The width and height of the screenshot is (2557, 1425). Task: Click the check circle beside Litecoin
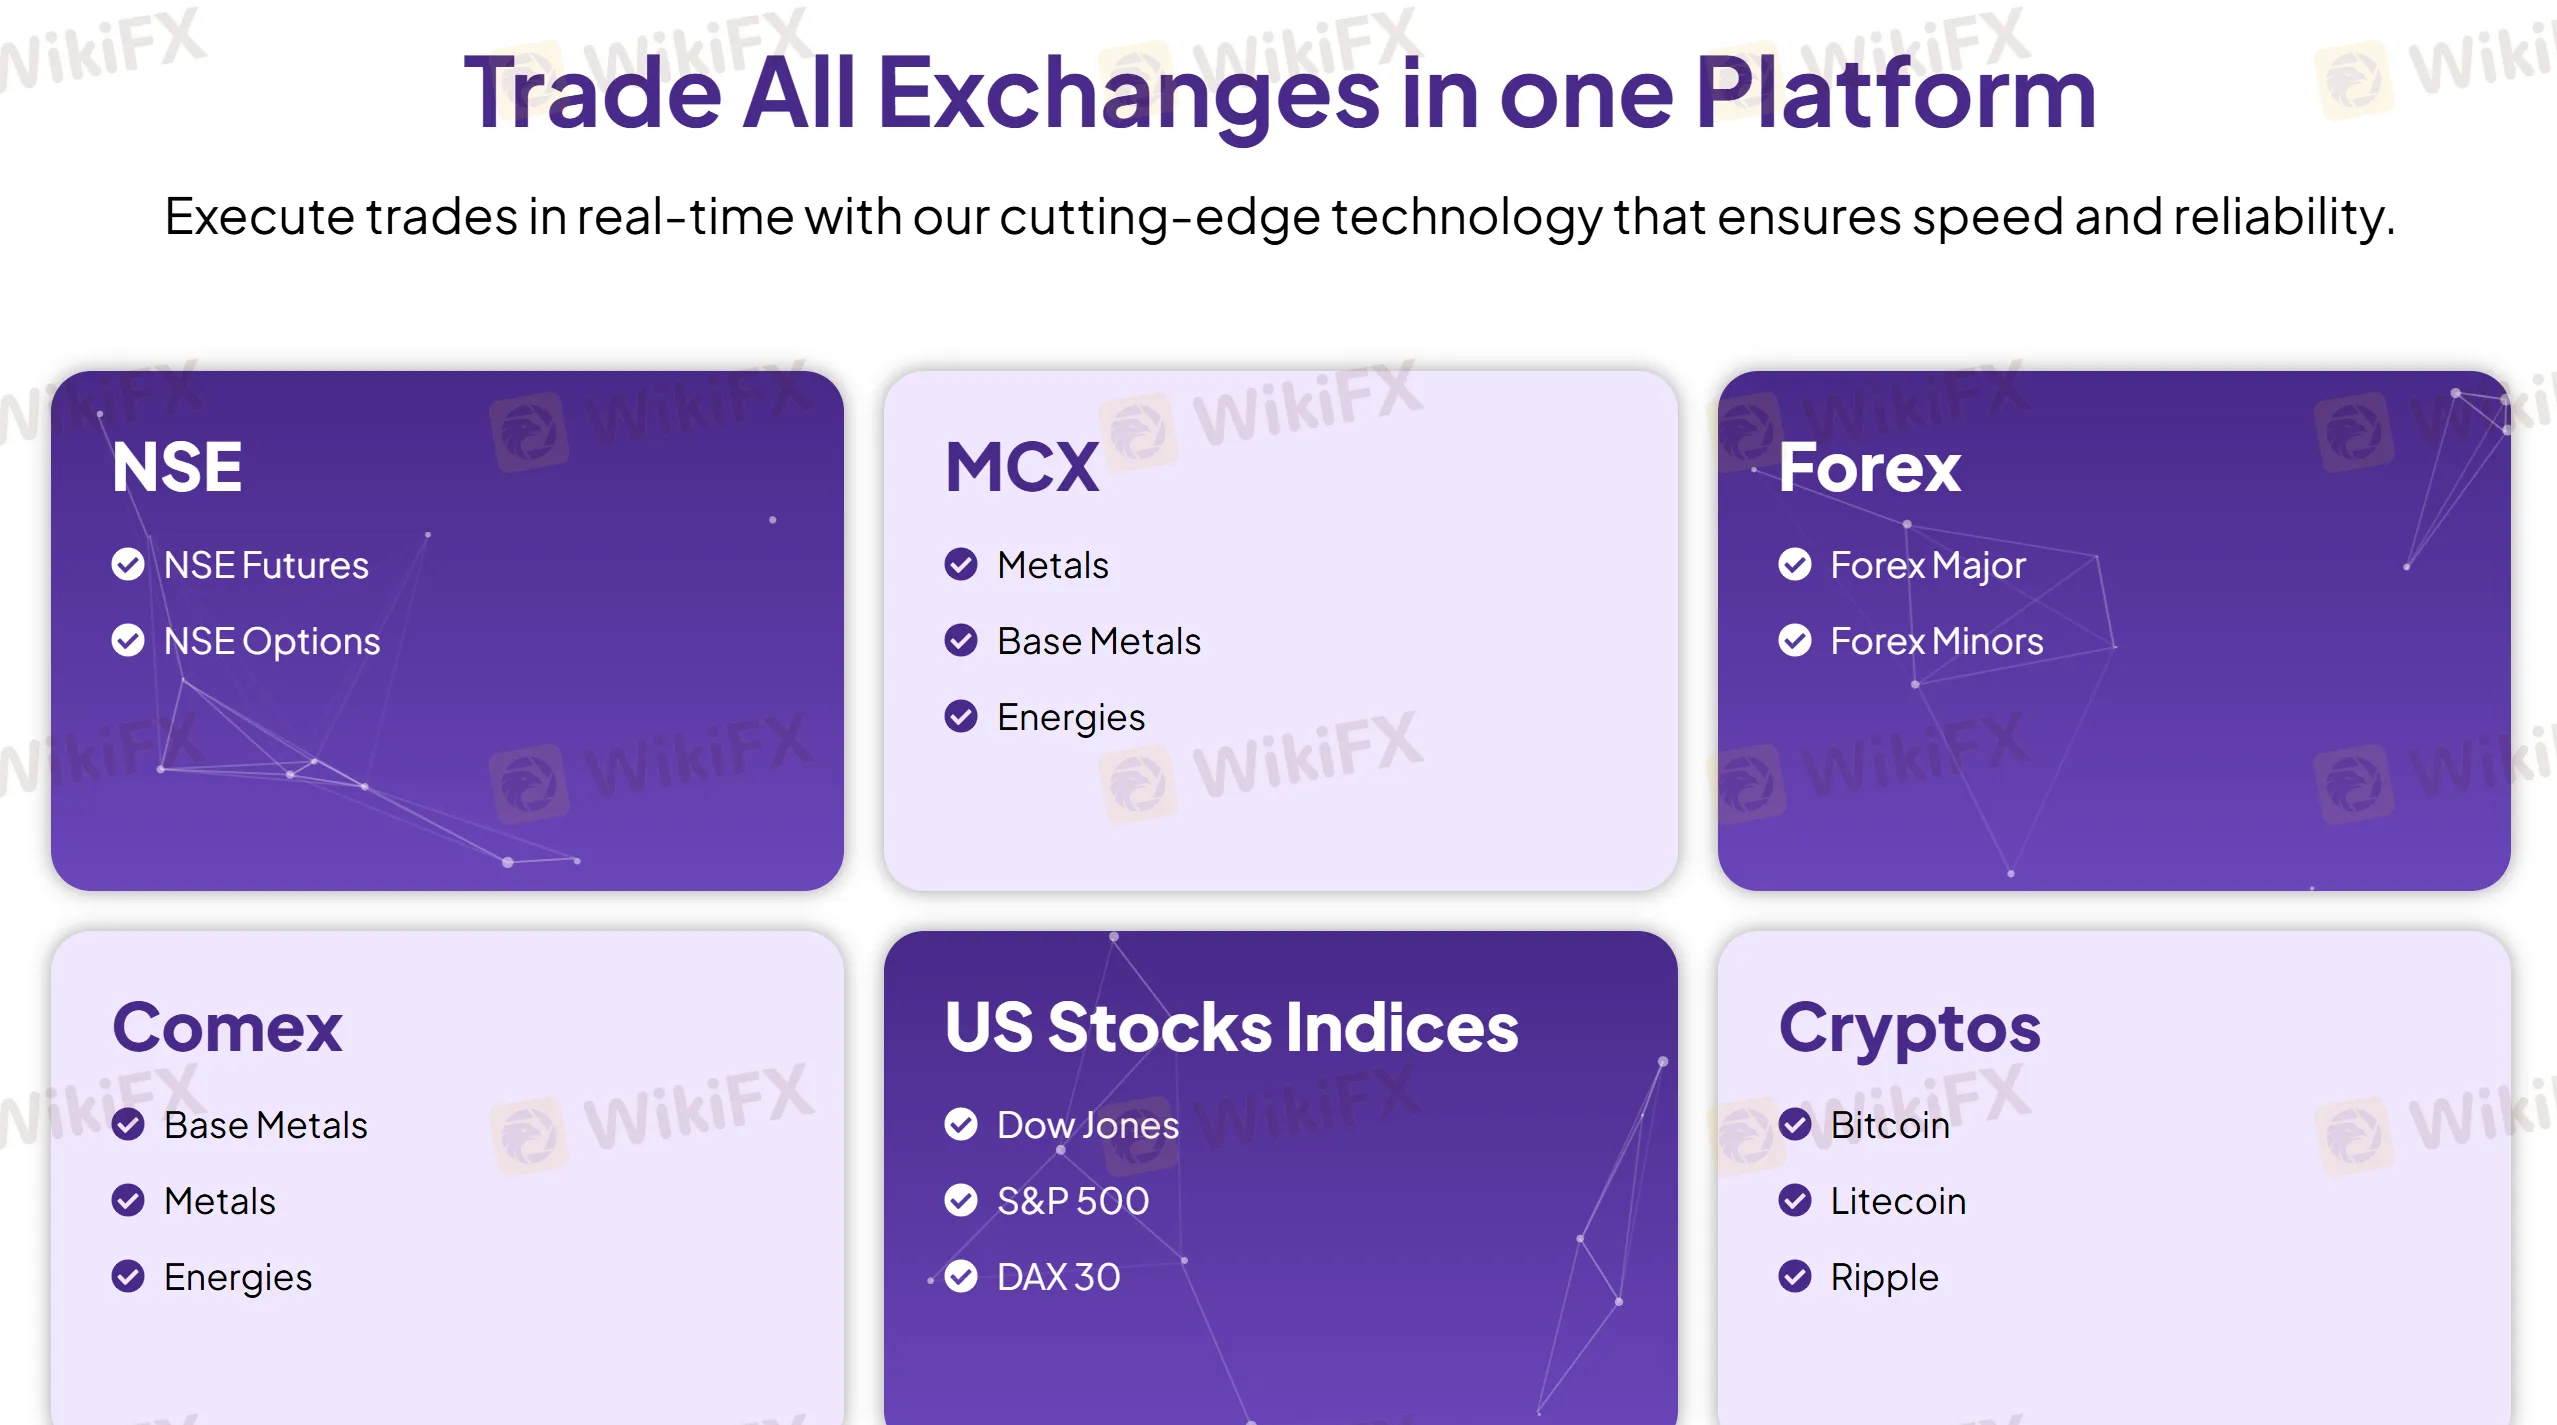coord(1795,1201)
